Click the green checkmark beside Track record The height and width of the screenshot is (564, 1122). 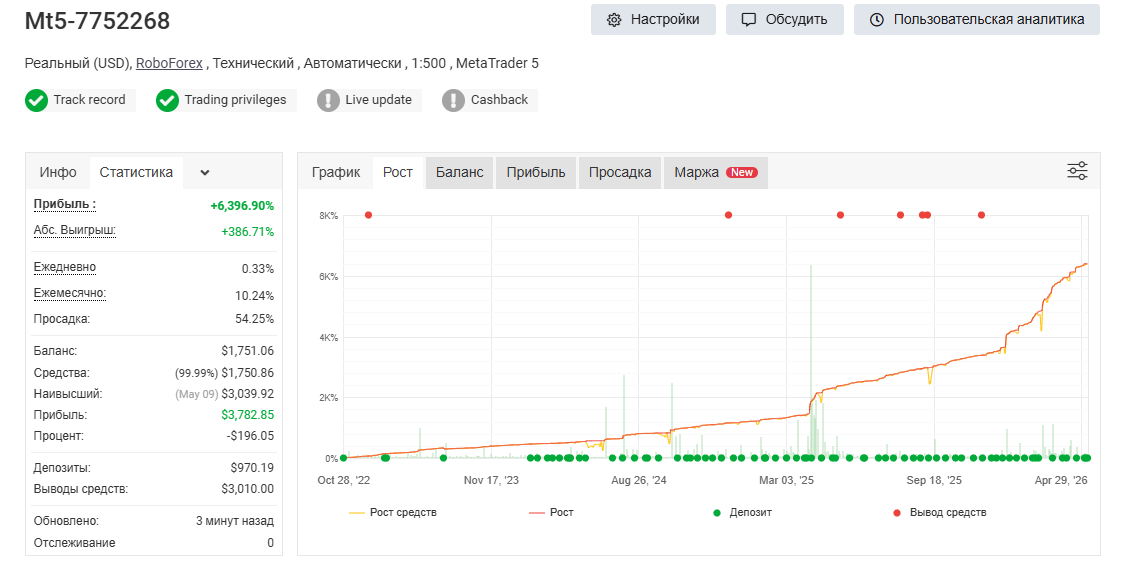point(36,100)
